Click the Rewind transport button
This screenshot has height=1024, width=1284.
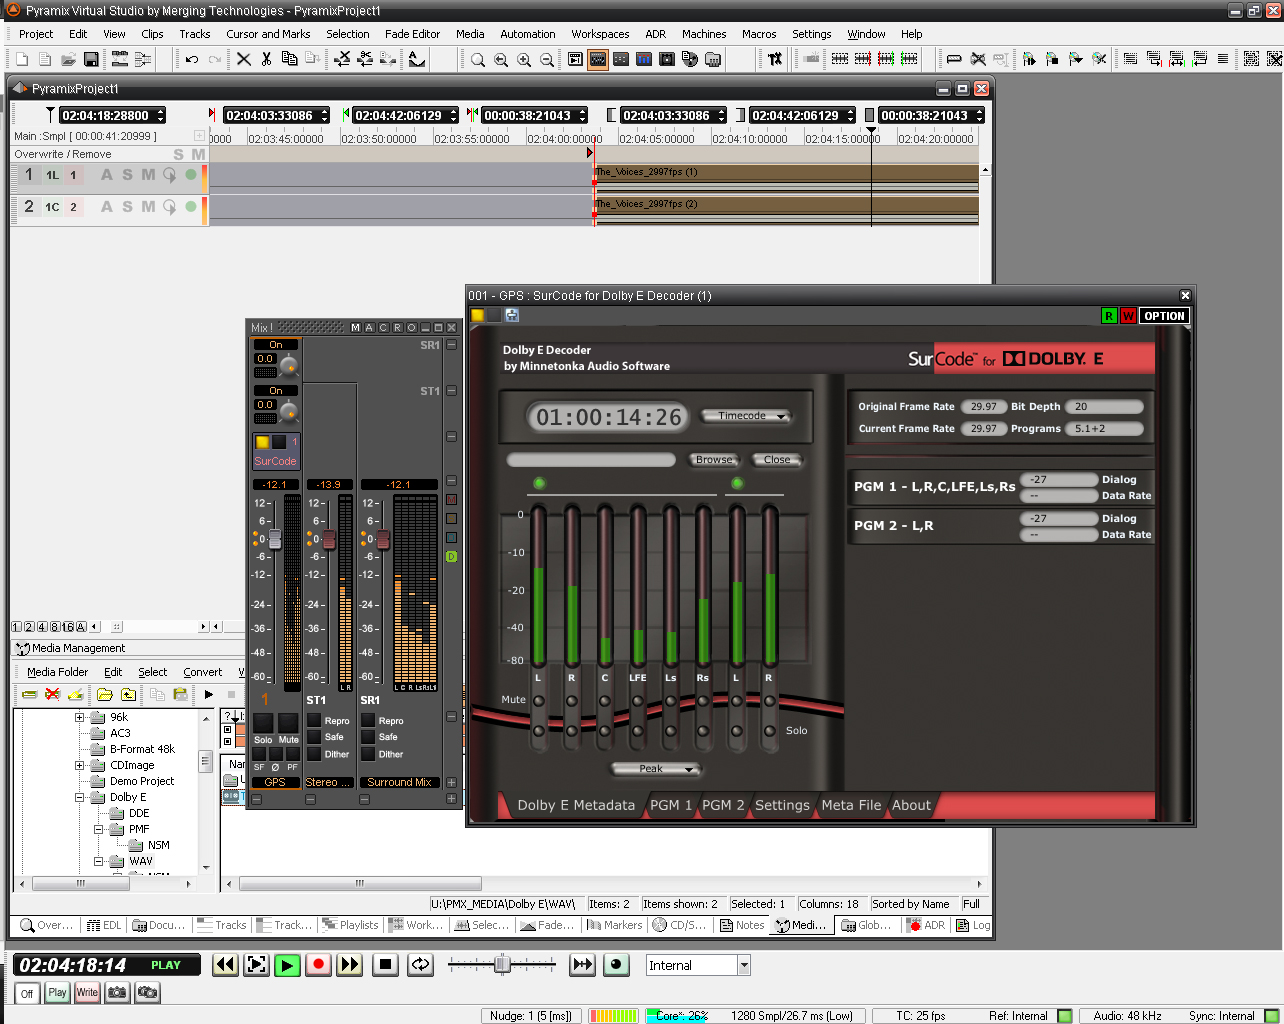225,965
